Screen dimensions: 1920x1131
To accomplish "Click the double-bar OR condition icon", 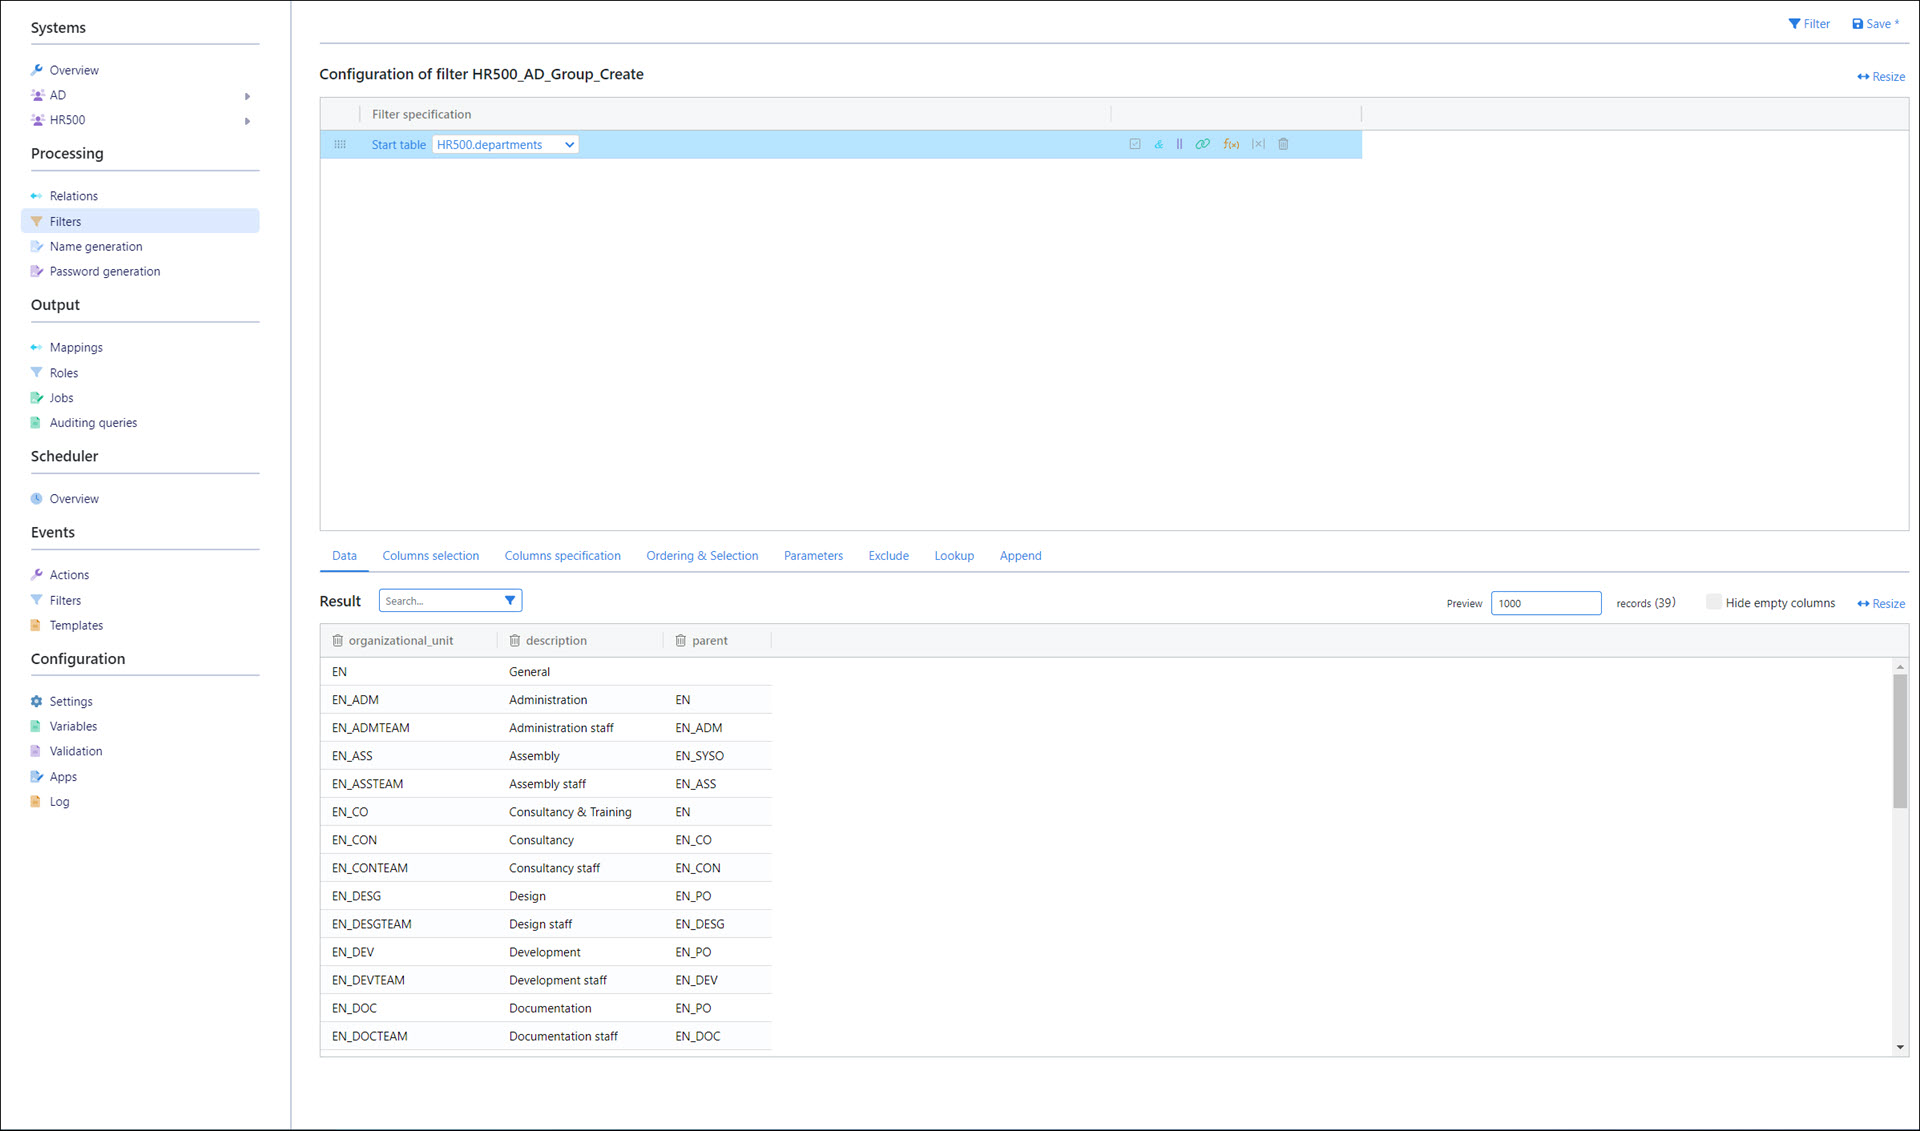I will click(x=1180, y=144).
